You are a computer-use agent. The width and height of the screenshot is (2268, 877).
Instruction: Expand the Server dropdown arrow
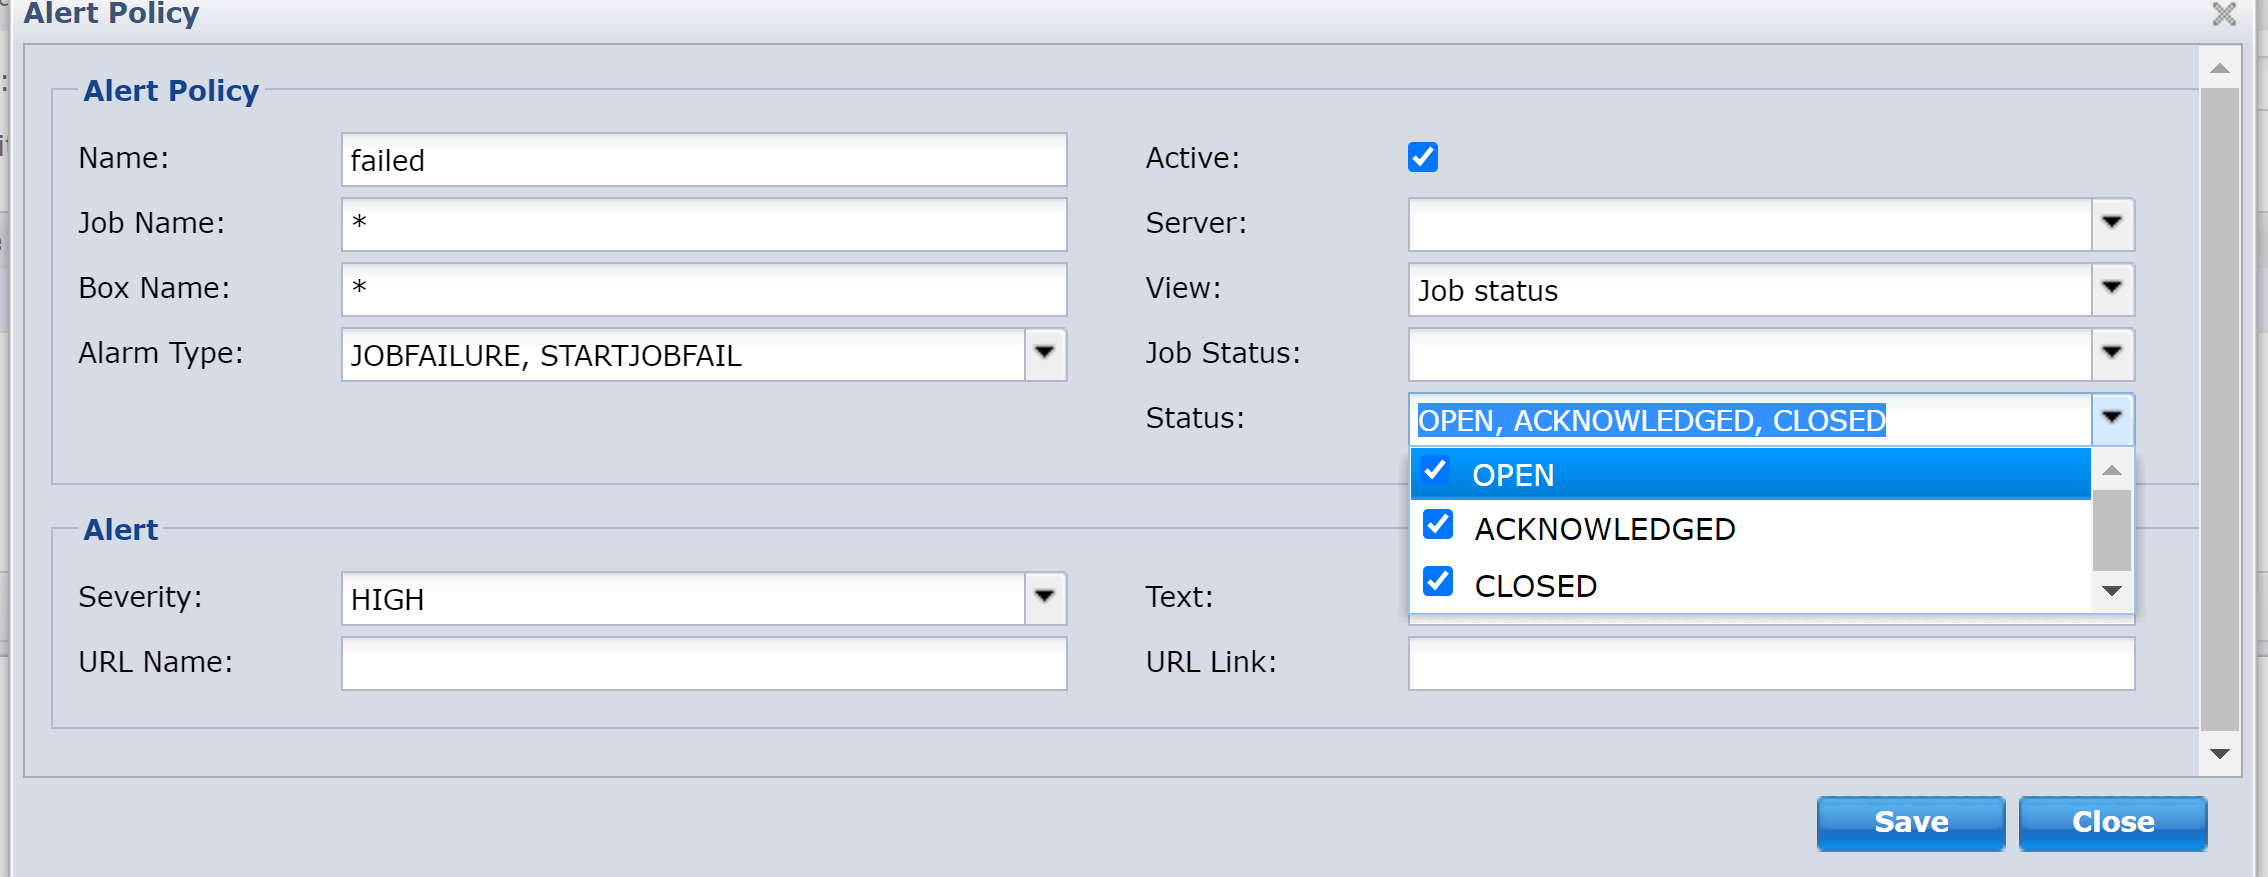pyautogui.click(x=2112, y=223)
